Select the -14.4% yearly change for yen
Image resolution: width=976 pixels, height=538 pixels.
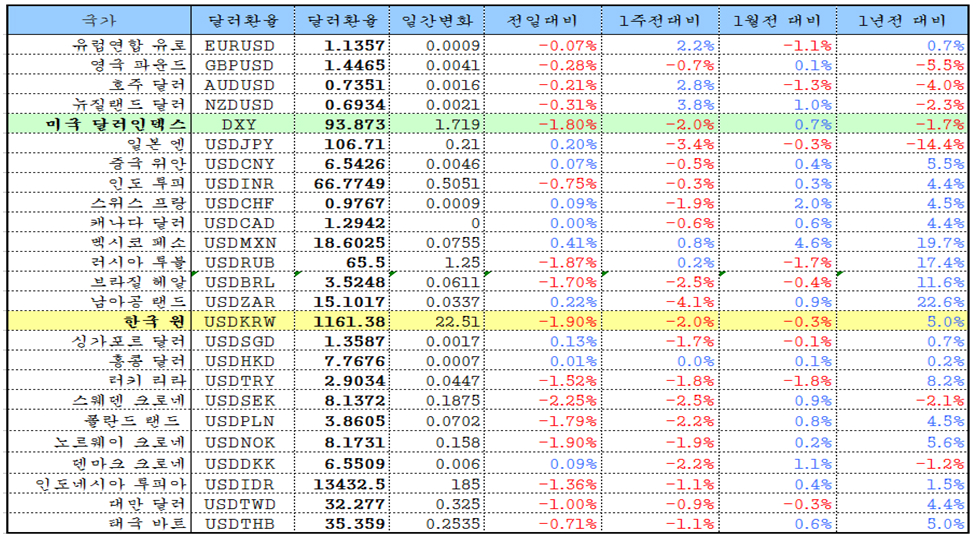pos(938,144)
